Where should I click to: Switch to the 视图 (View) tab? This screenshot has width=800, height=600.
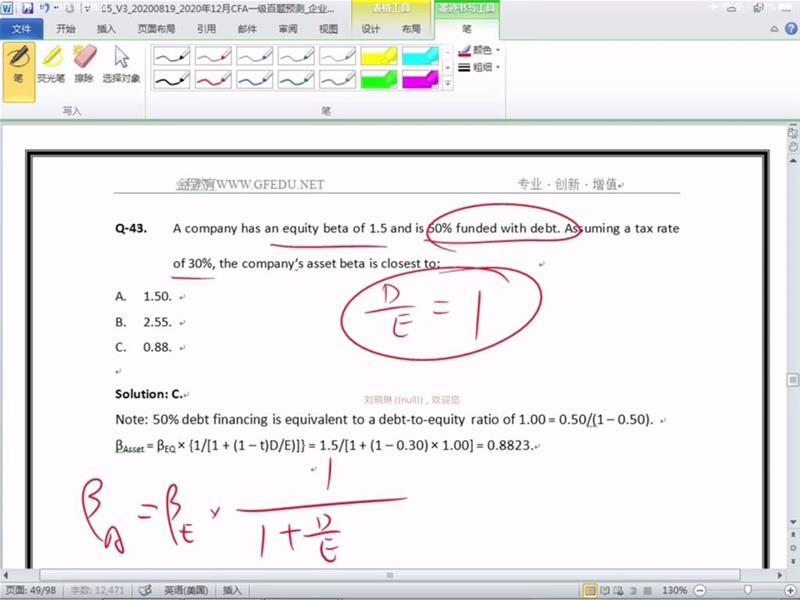click(328, 29)
